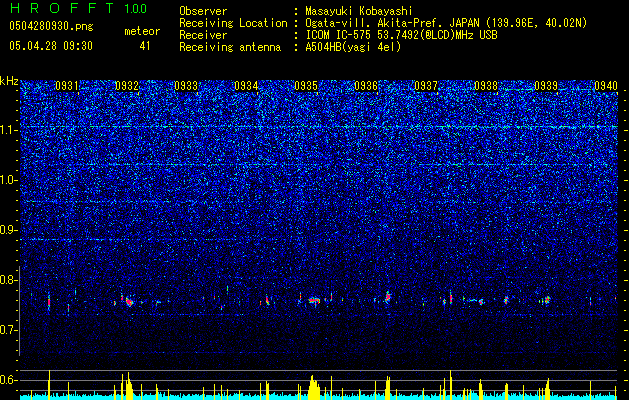Select the 0934 time marker
Viewport: 629px width, 400px height.
pos(246,86)
